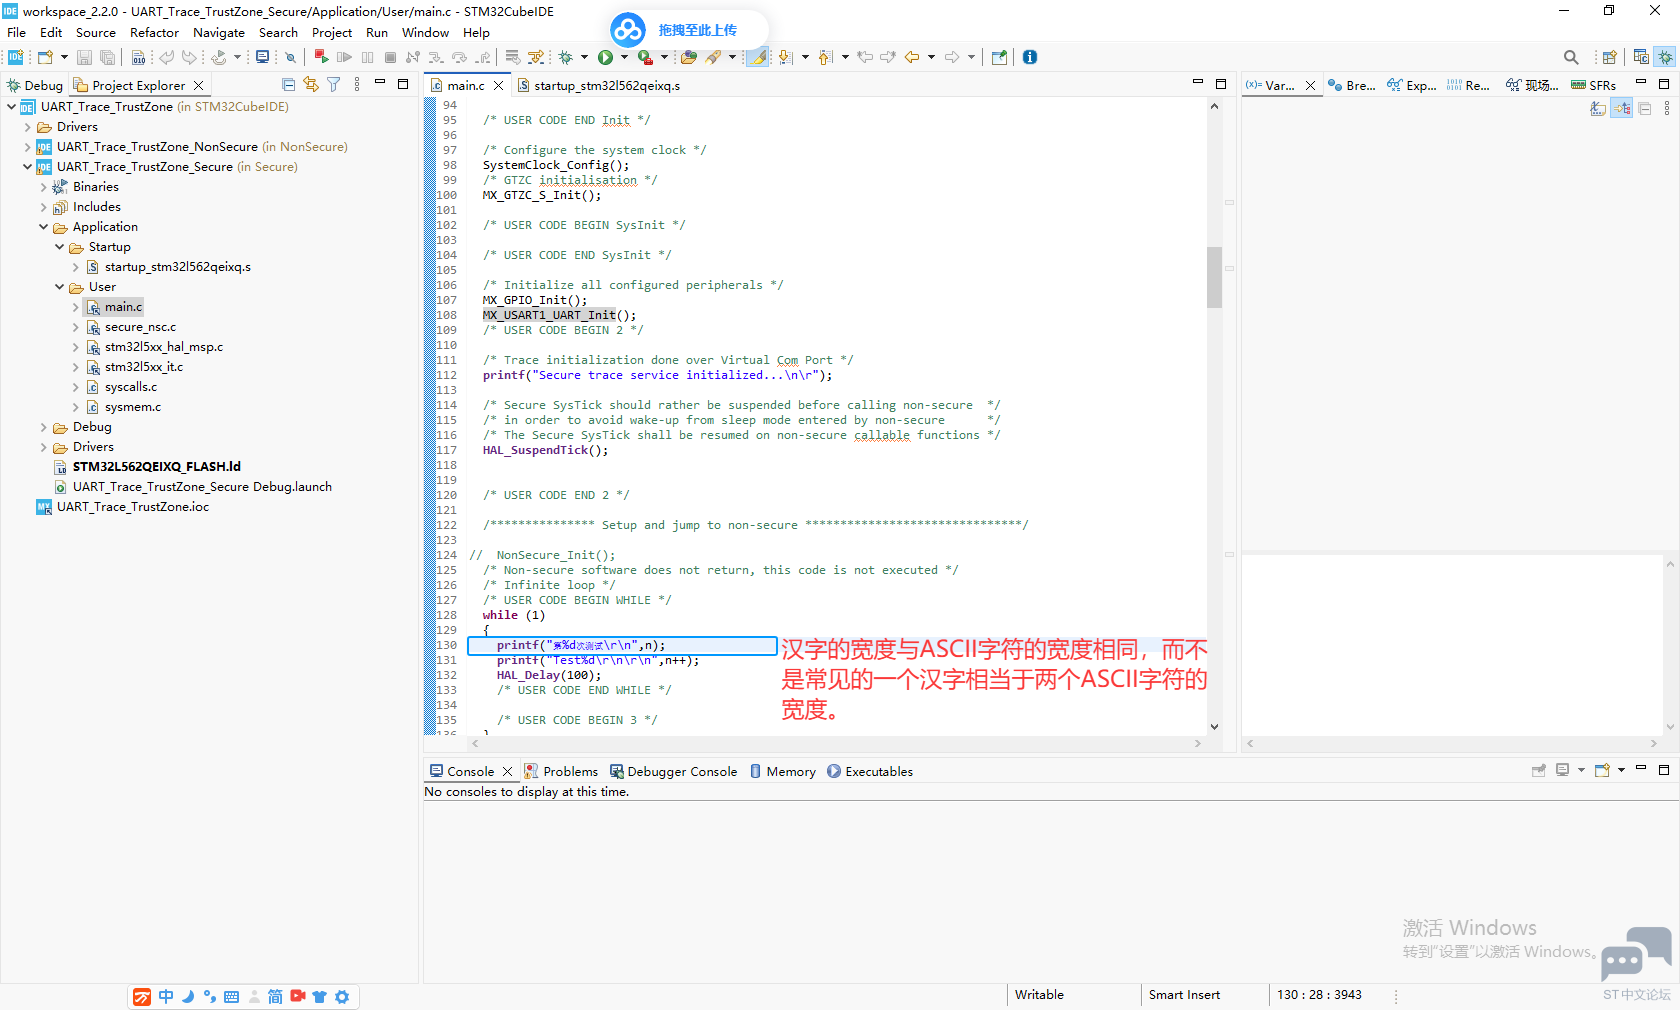Screen dimensions: 1680x1010
Task: Click the Step Into icon
Action: tap(436, 57)
